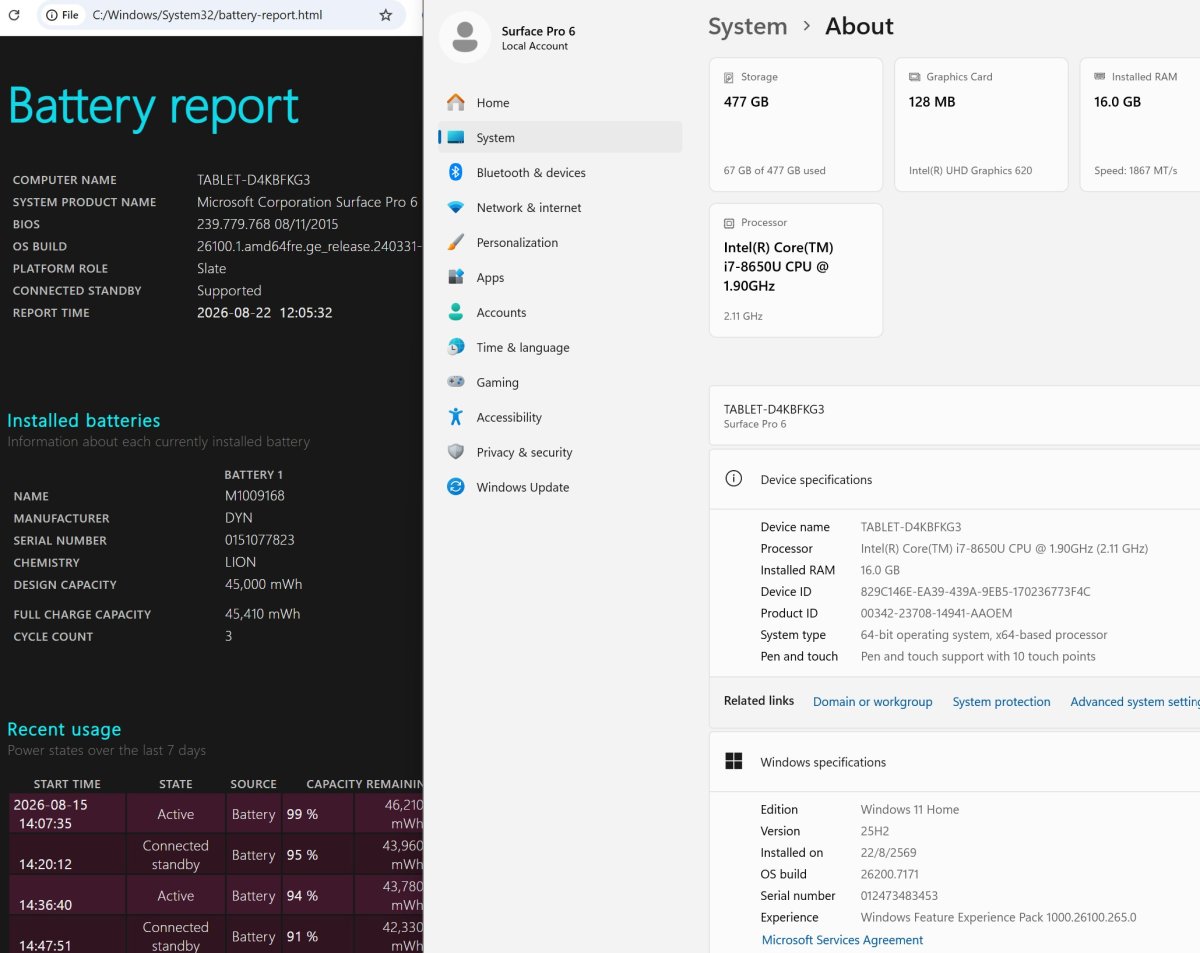Go back to System breadcrumb

[x=747, y=27]
